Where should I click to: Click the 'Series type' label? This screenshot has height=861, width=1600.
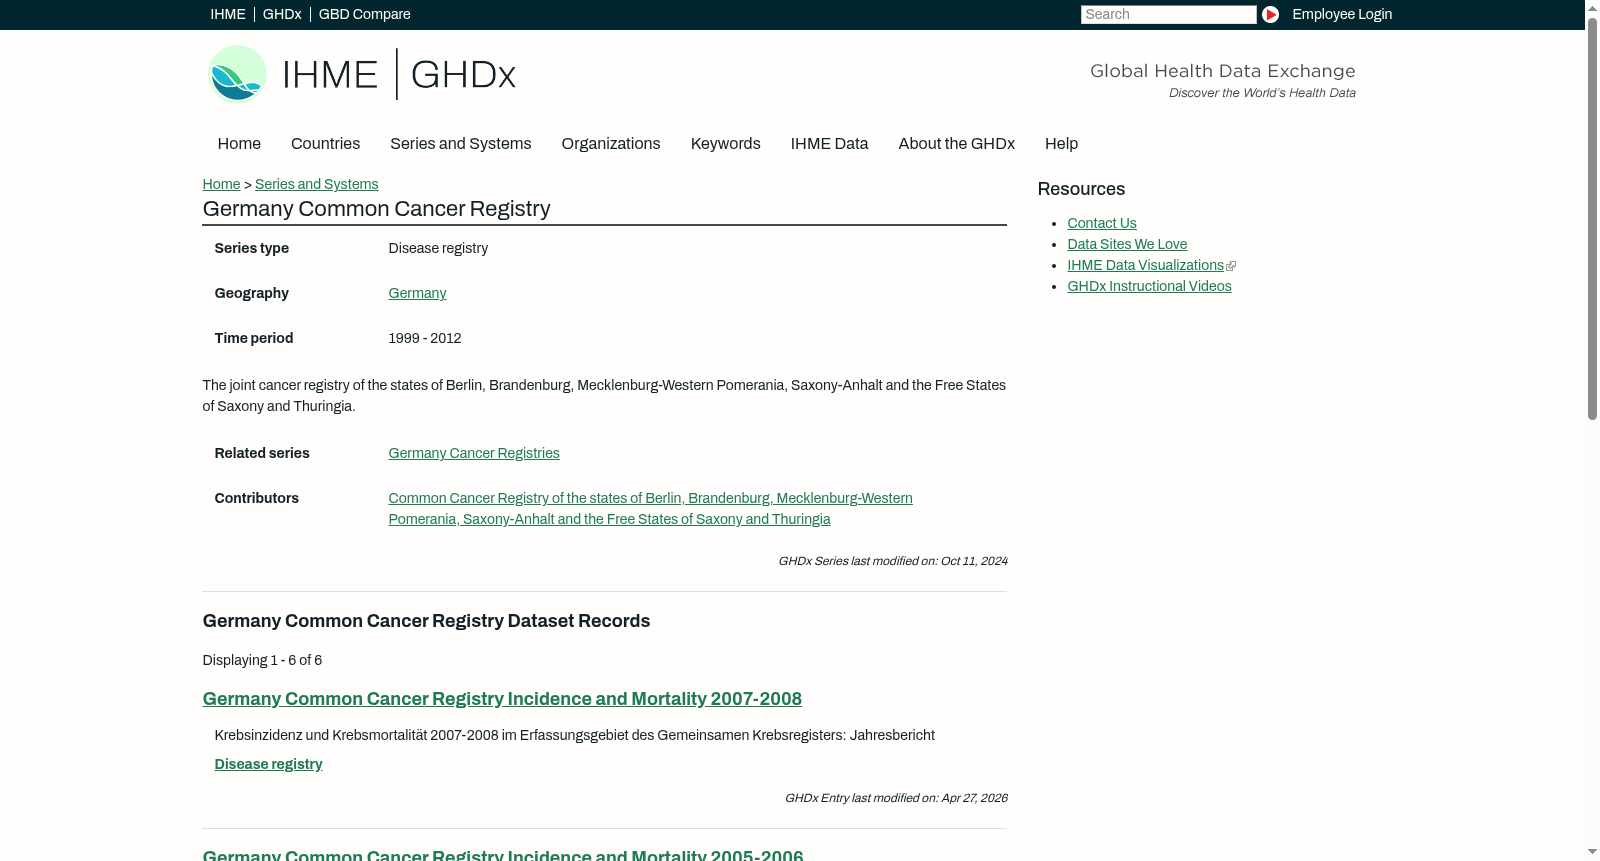click(x=252, y=248)
